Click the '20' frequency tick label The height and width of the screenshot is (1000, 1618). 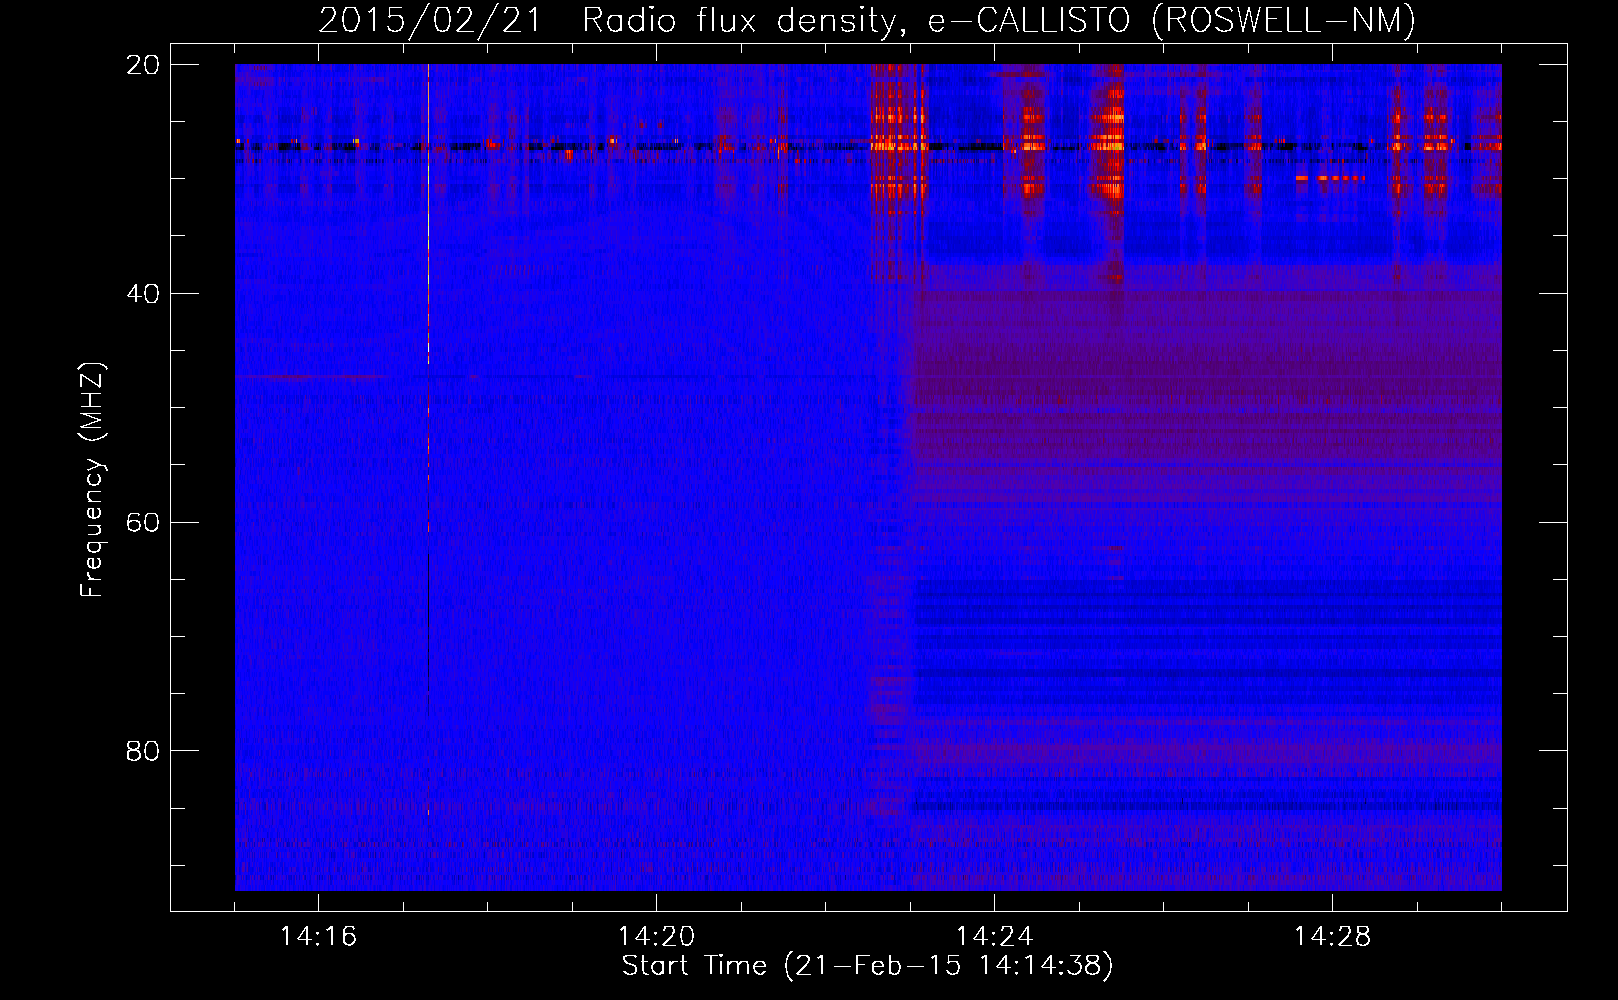click(143, 65)
